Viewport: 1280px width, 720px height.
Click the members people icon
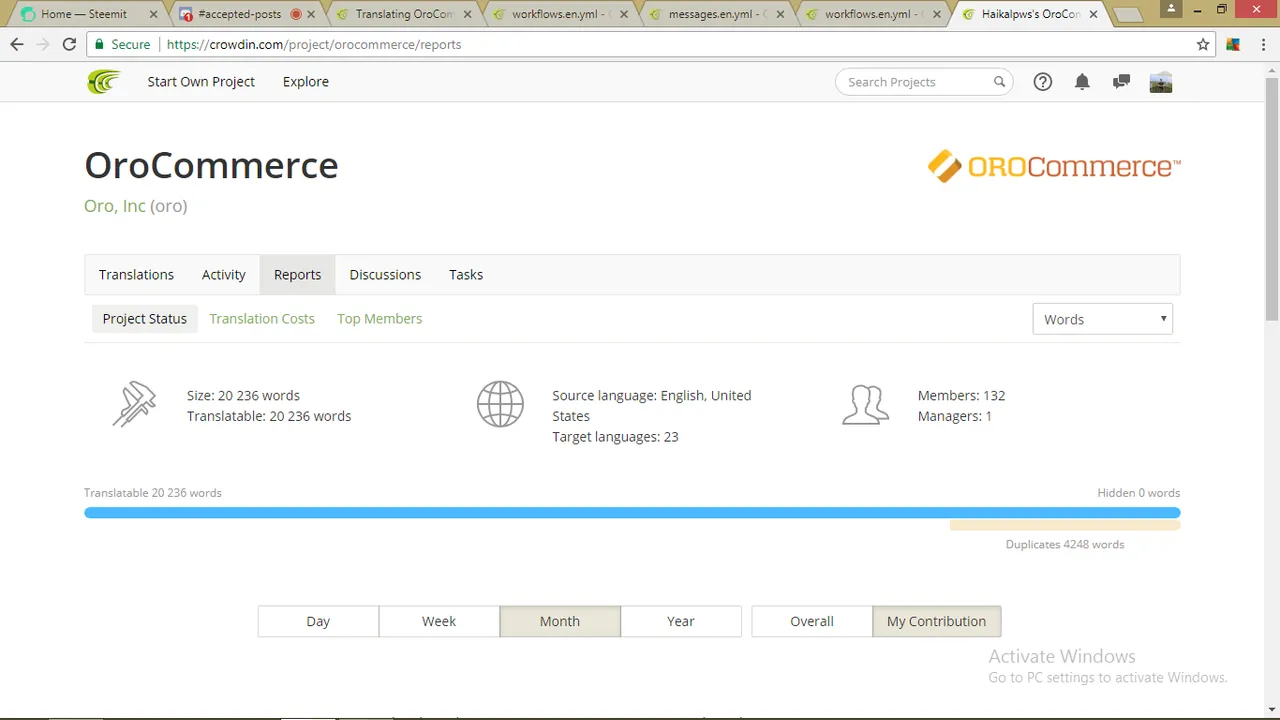click(866, 405)
